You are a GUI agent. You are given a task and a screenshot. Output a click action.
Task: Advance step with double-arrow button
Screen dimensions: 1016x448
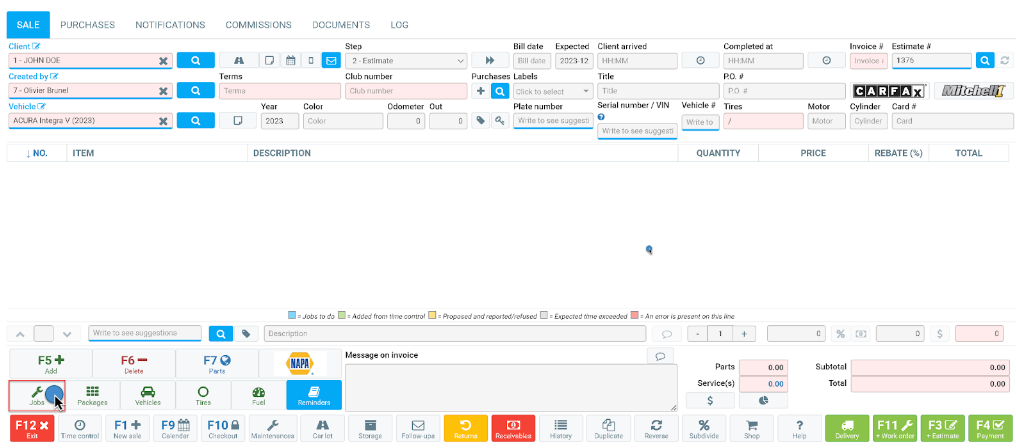tap(490, 60)
